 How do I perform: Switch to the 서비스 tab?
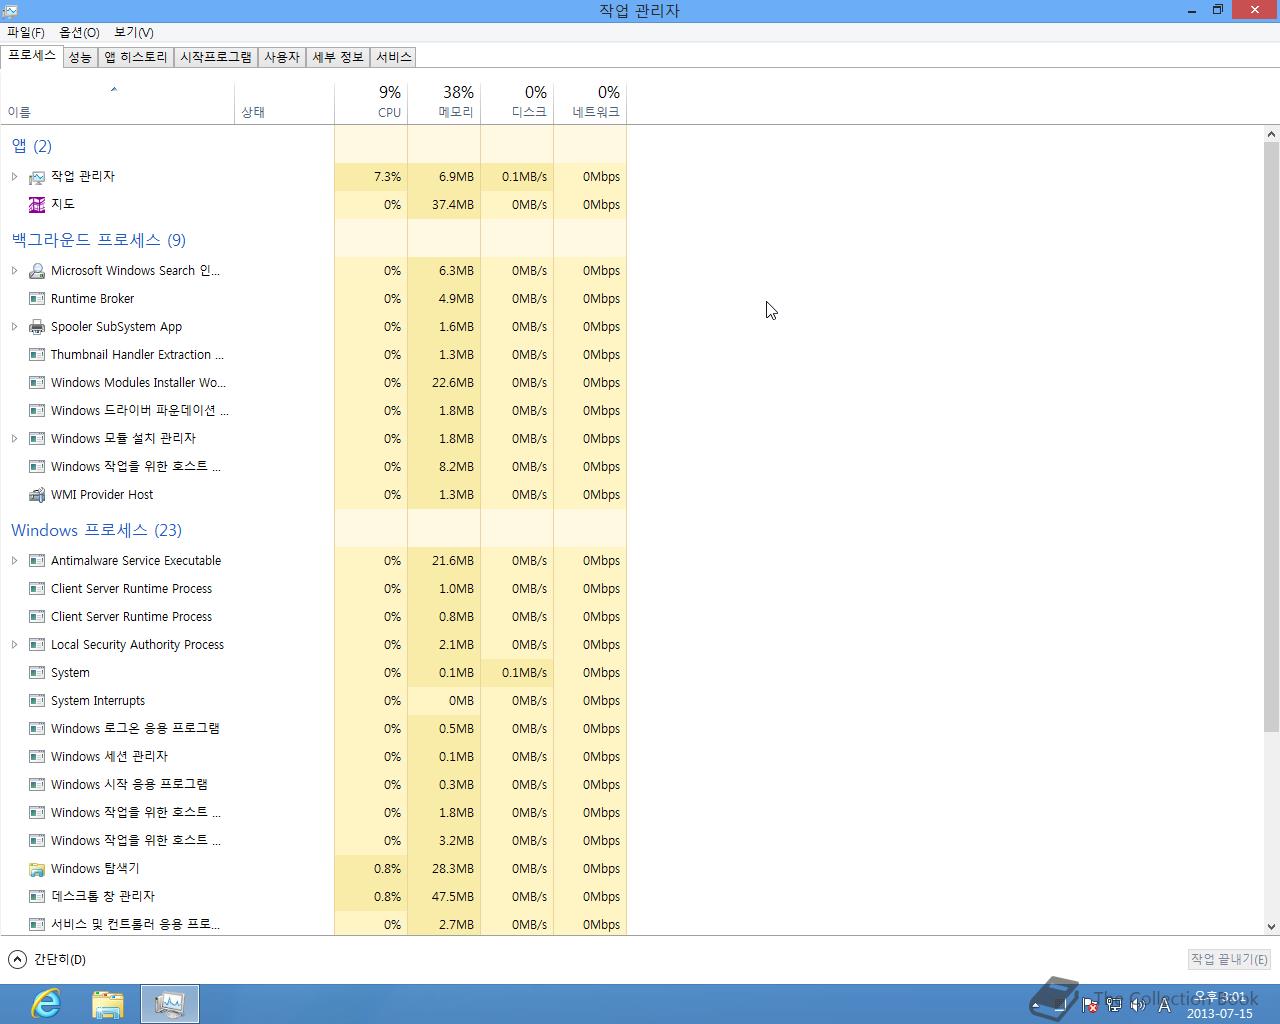(394, 57)
